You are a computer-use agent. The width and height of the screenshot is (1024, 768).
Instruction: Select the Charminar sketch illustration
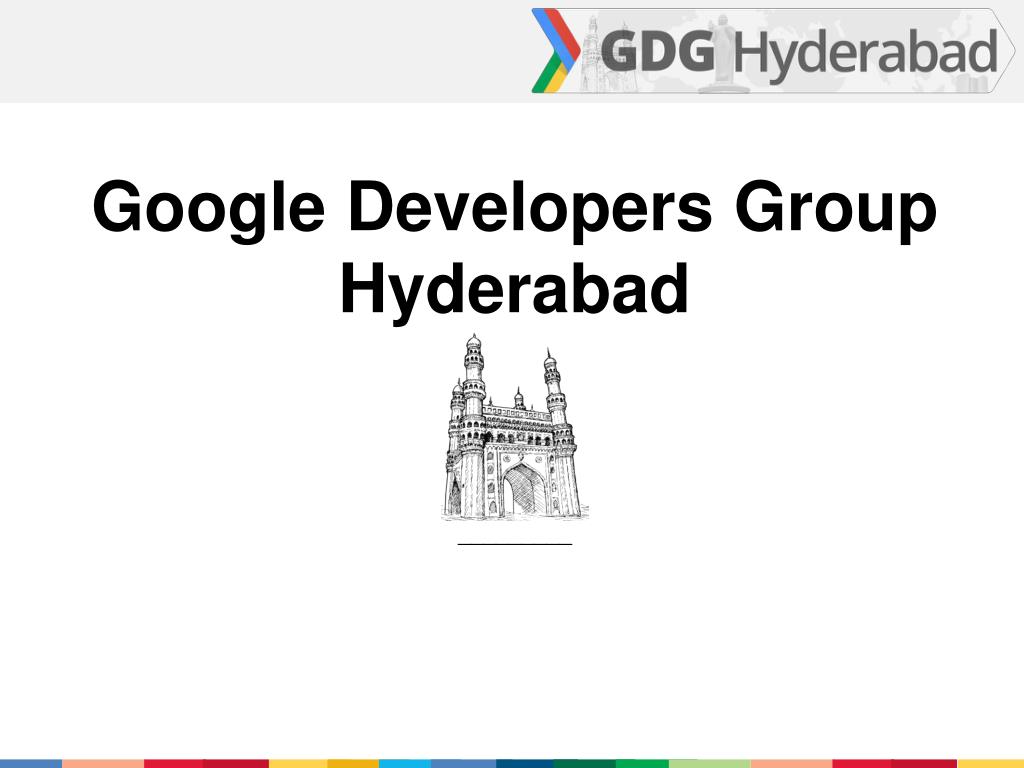point(515,427)
